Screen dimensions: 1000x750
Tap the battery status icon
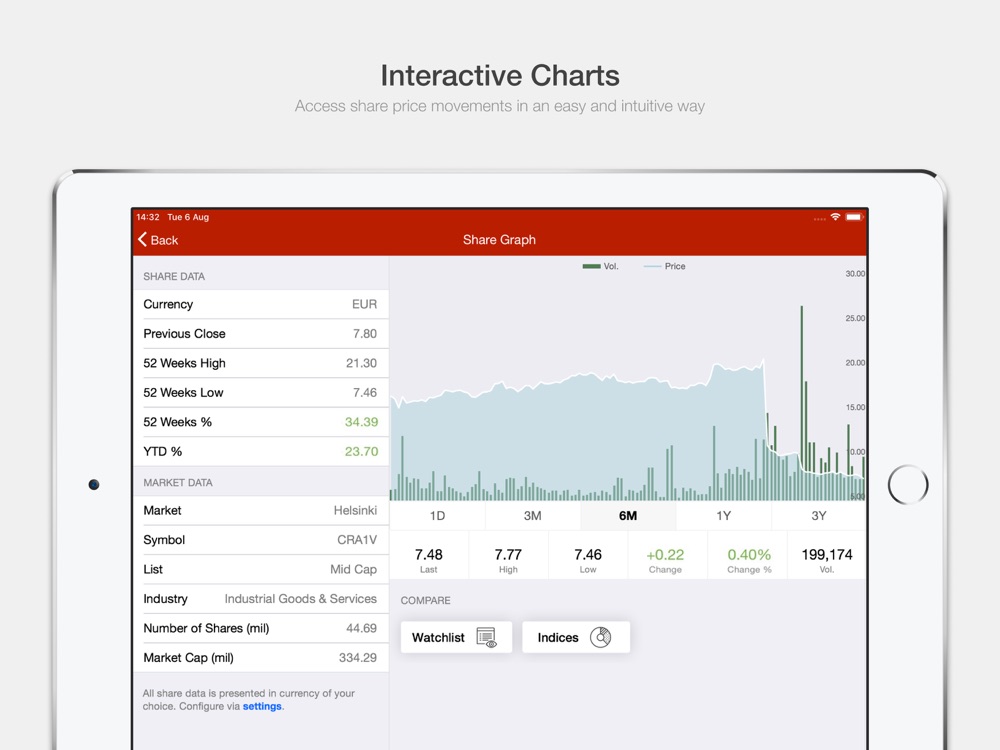(x=854, y=217)
